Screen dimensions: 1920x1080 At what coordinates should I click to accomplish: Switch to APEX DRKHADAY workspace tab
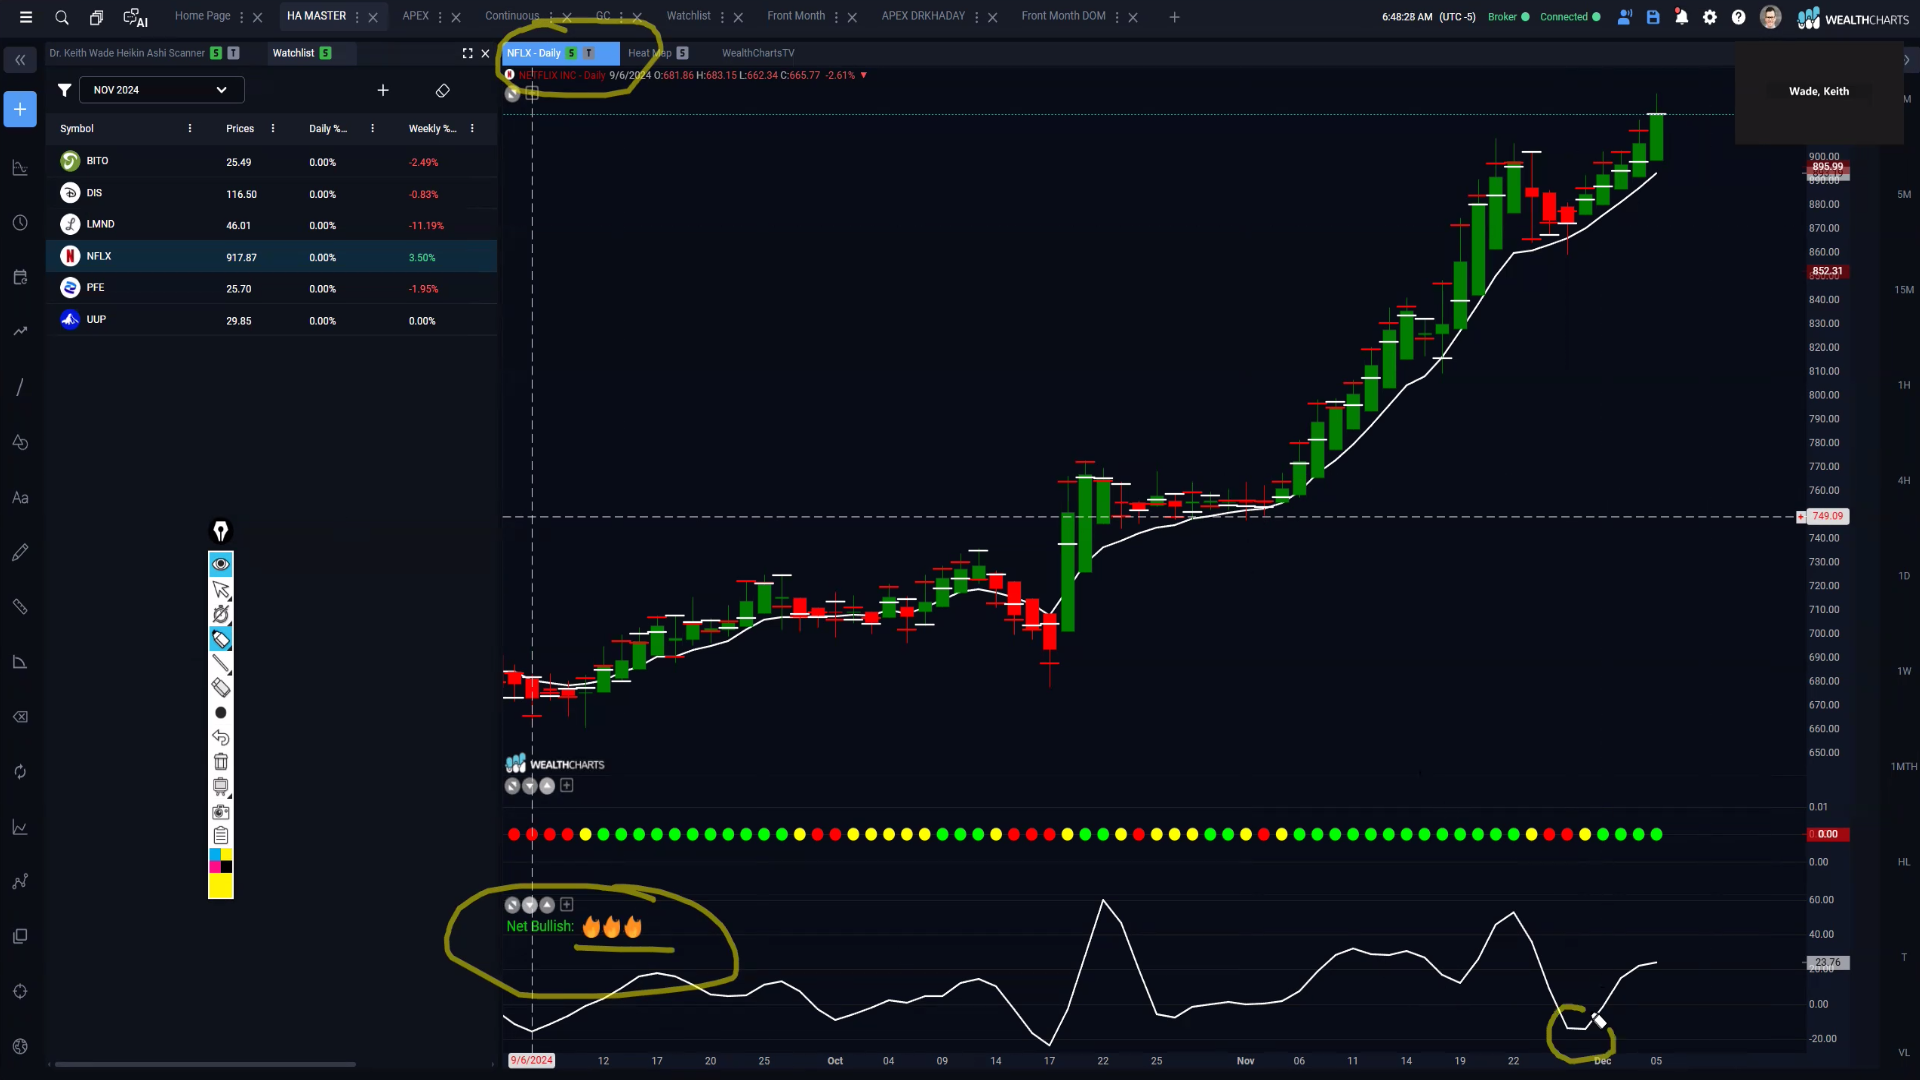(x=923, y=16)
